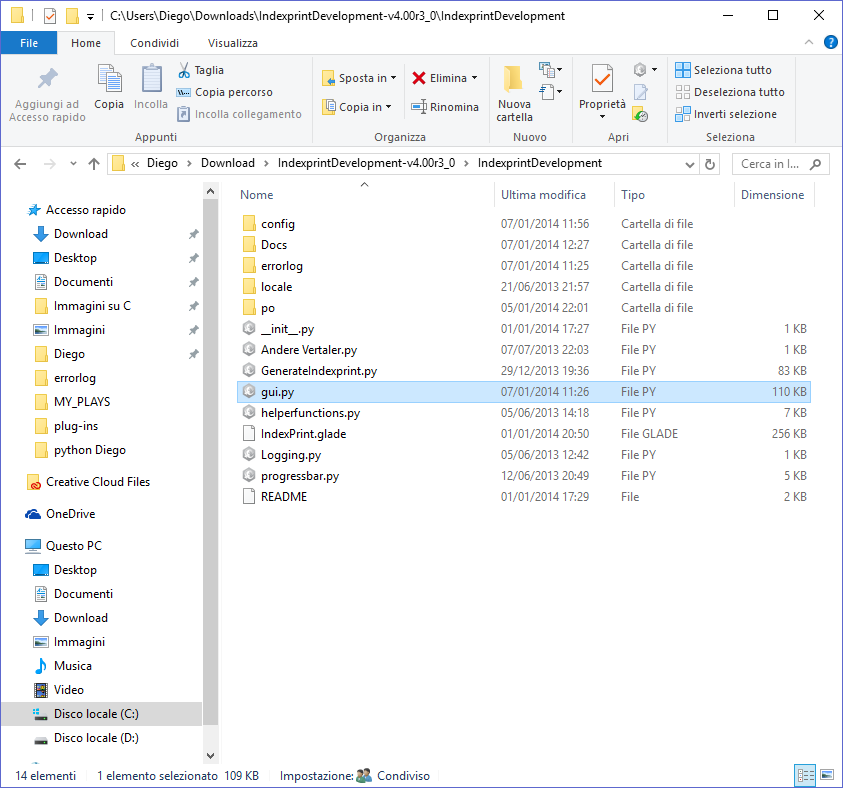Create a Nuova cartella
Viewport: 843px width, 788px height.
coord(515,94)
